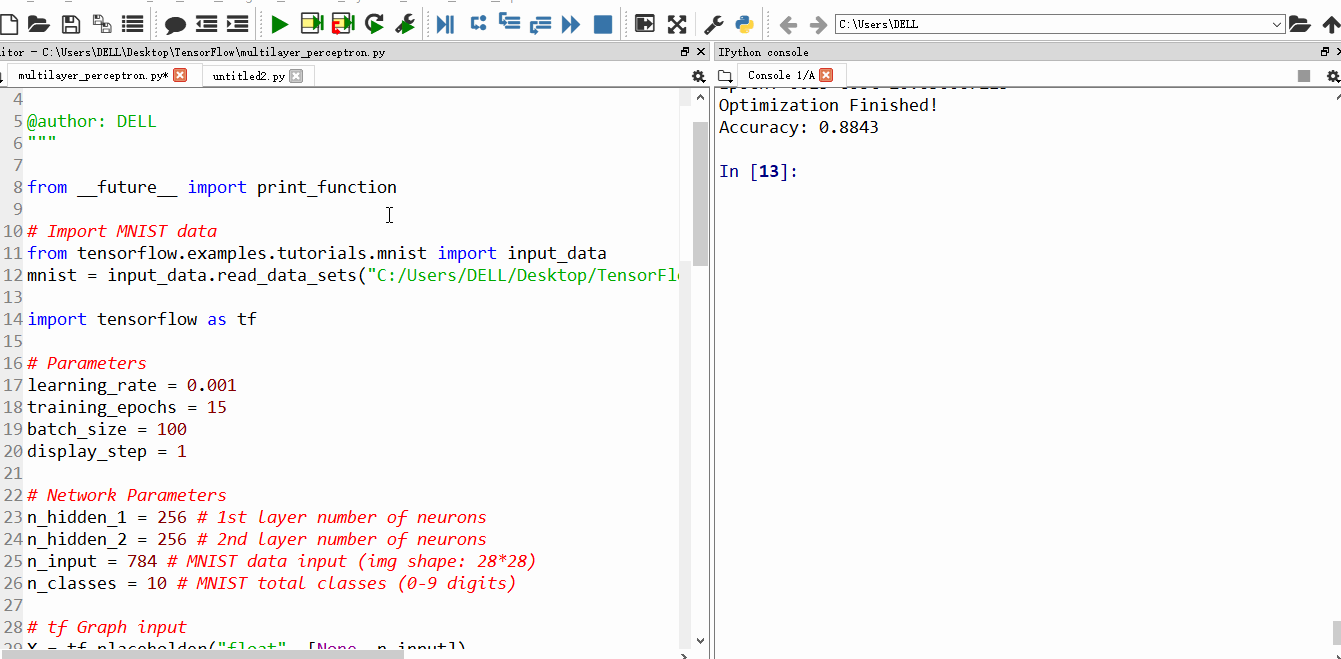Image resolution: width=1341 pixels, height=659 pixels.
Task: Click the 'In [13]:' console prompt
Action: (758, 171)
